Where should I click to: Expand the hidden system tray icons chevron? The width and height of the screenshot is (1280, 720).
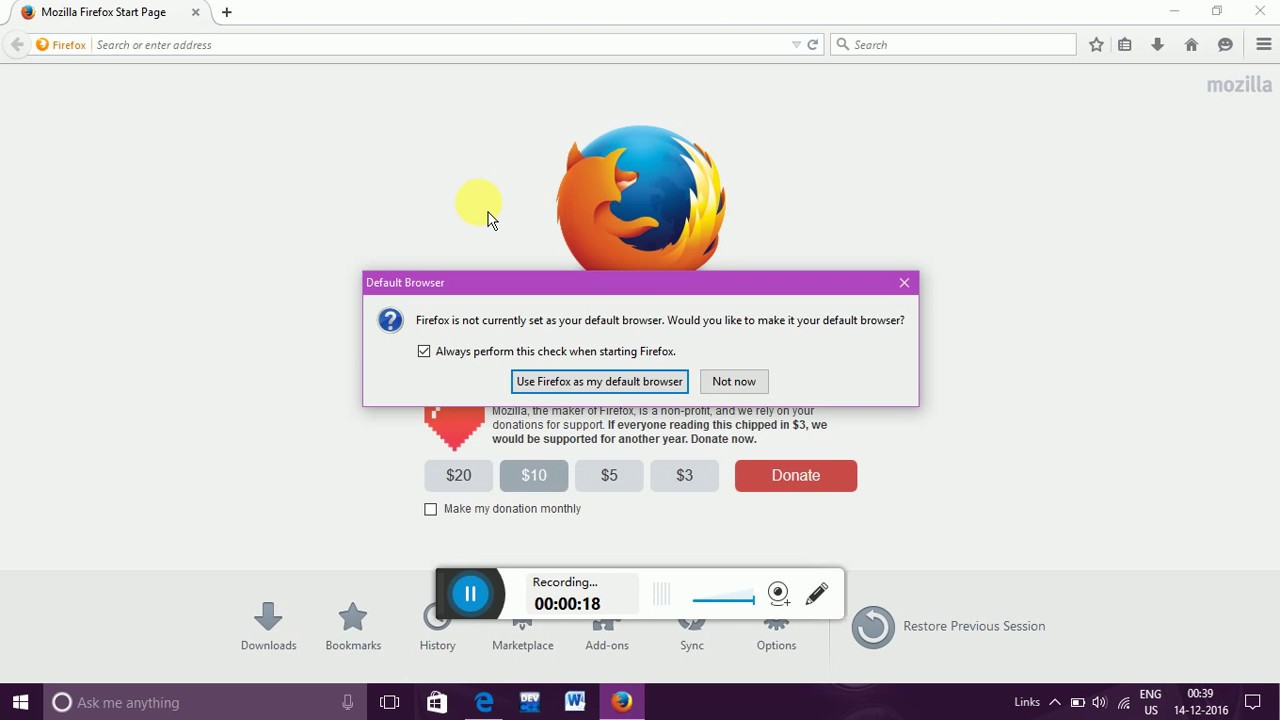[1054, 702]
